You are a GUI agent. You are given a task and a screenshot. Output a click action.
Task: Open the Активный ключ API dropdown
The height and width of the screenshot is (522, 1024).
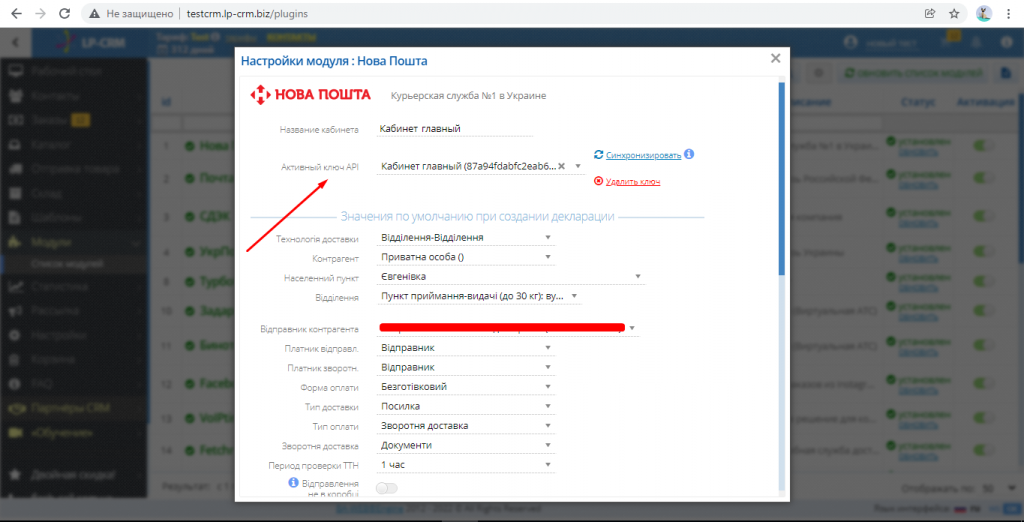pos(480,166)
